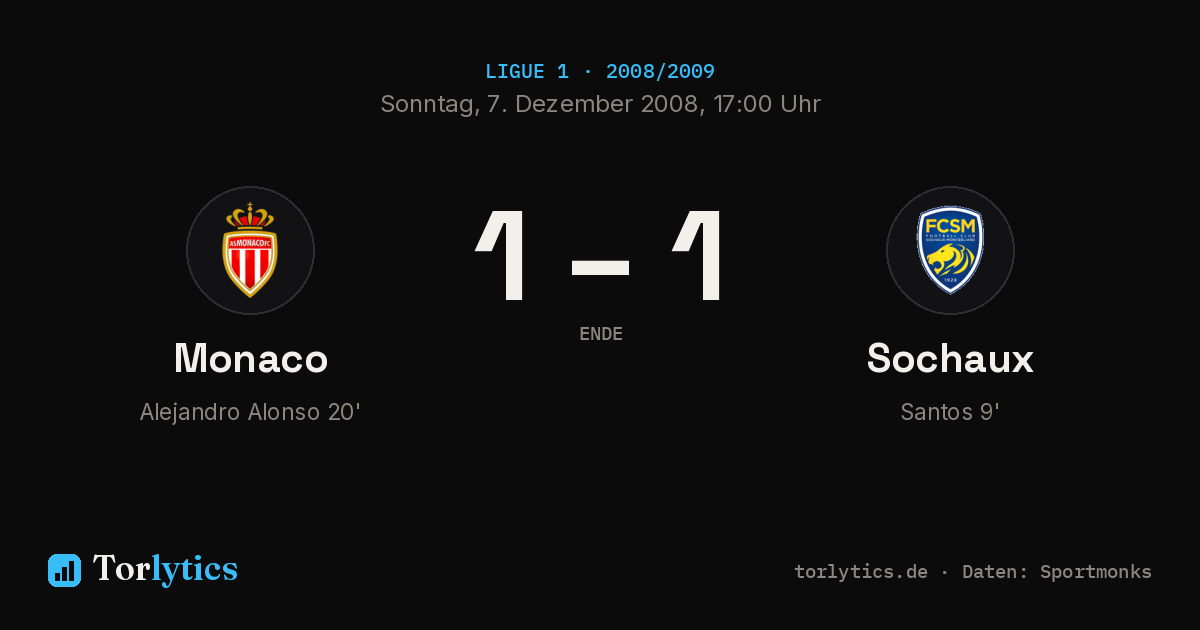Click goal scorer Alejandro Alonso 20'
Viewport: 1200px width, 630px height.
click(250, 412)
